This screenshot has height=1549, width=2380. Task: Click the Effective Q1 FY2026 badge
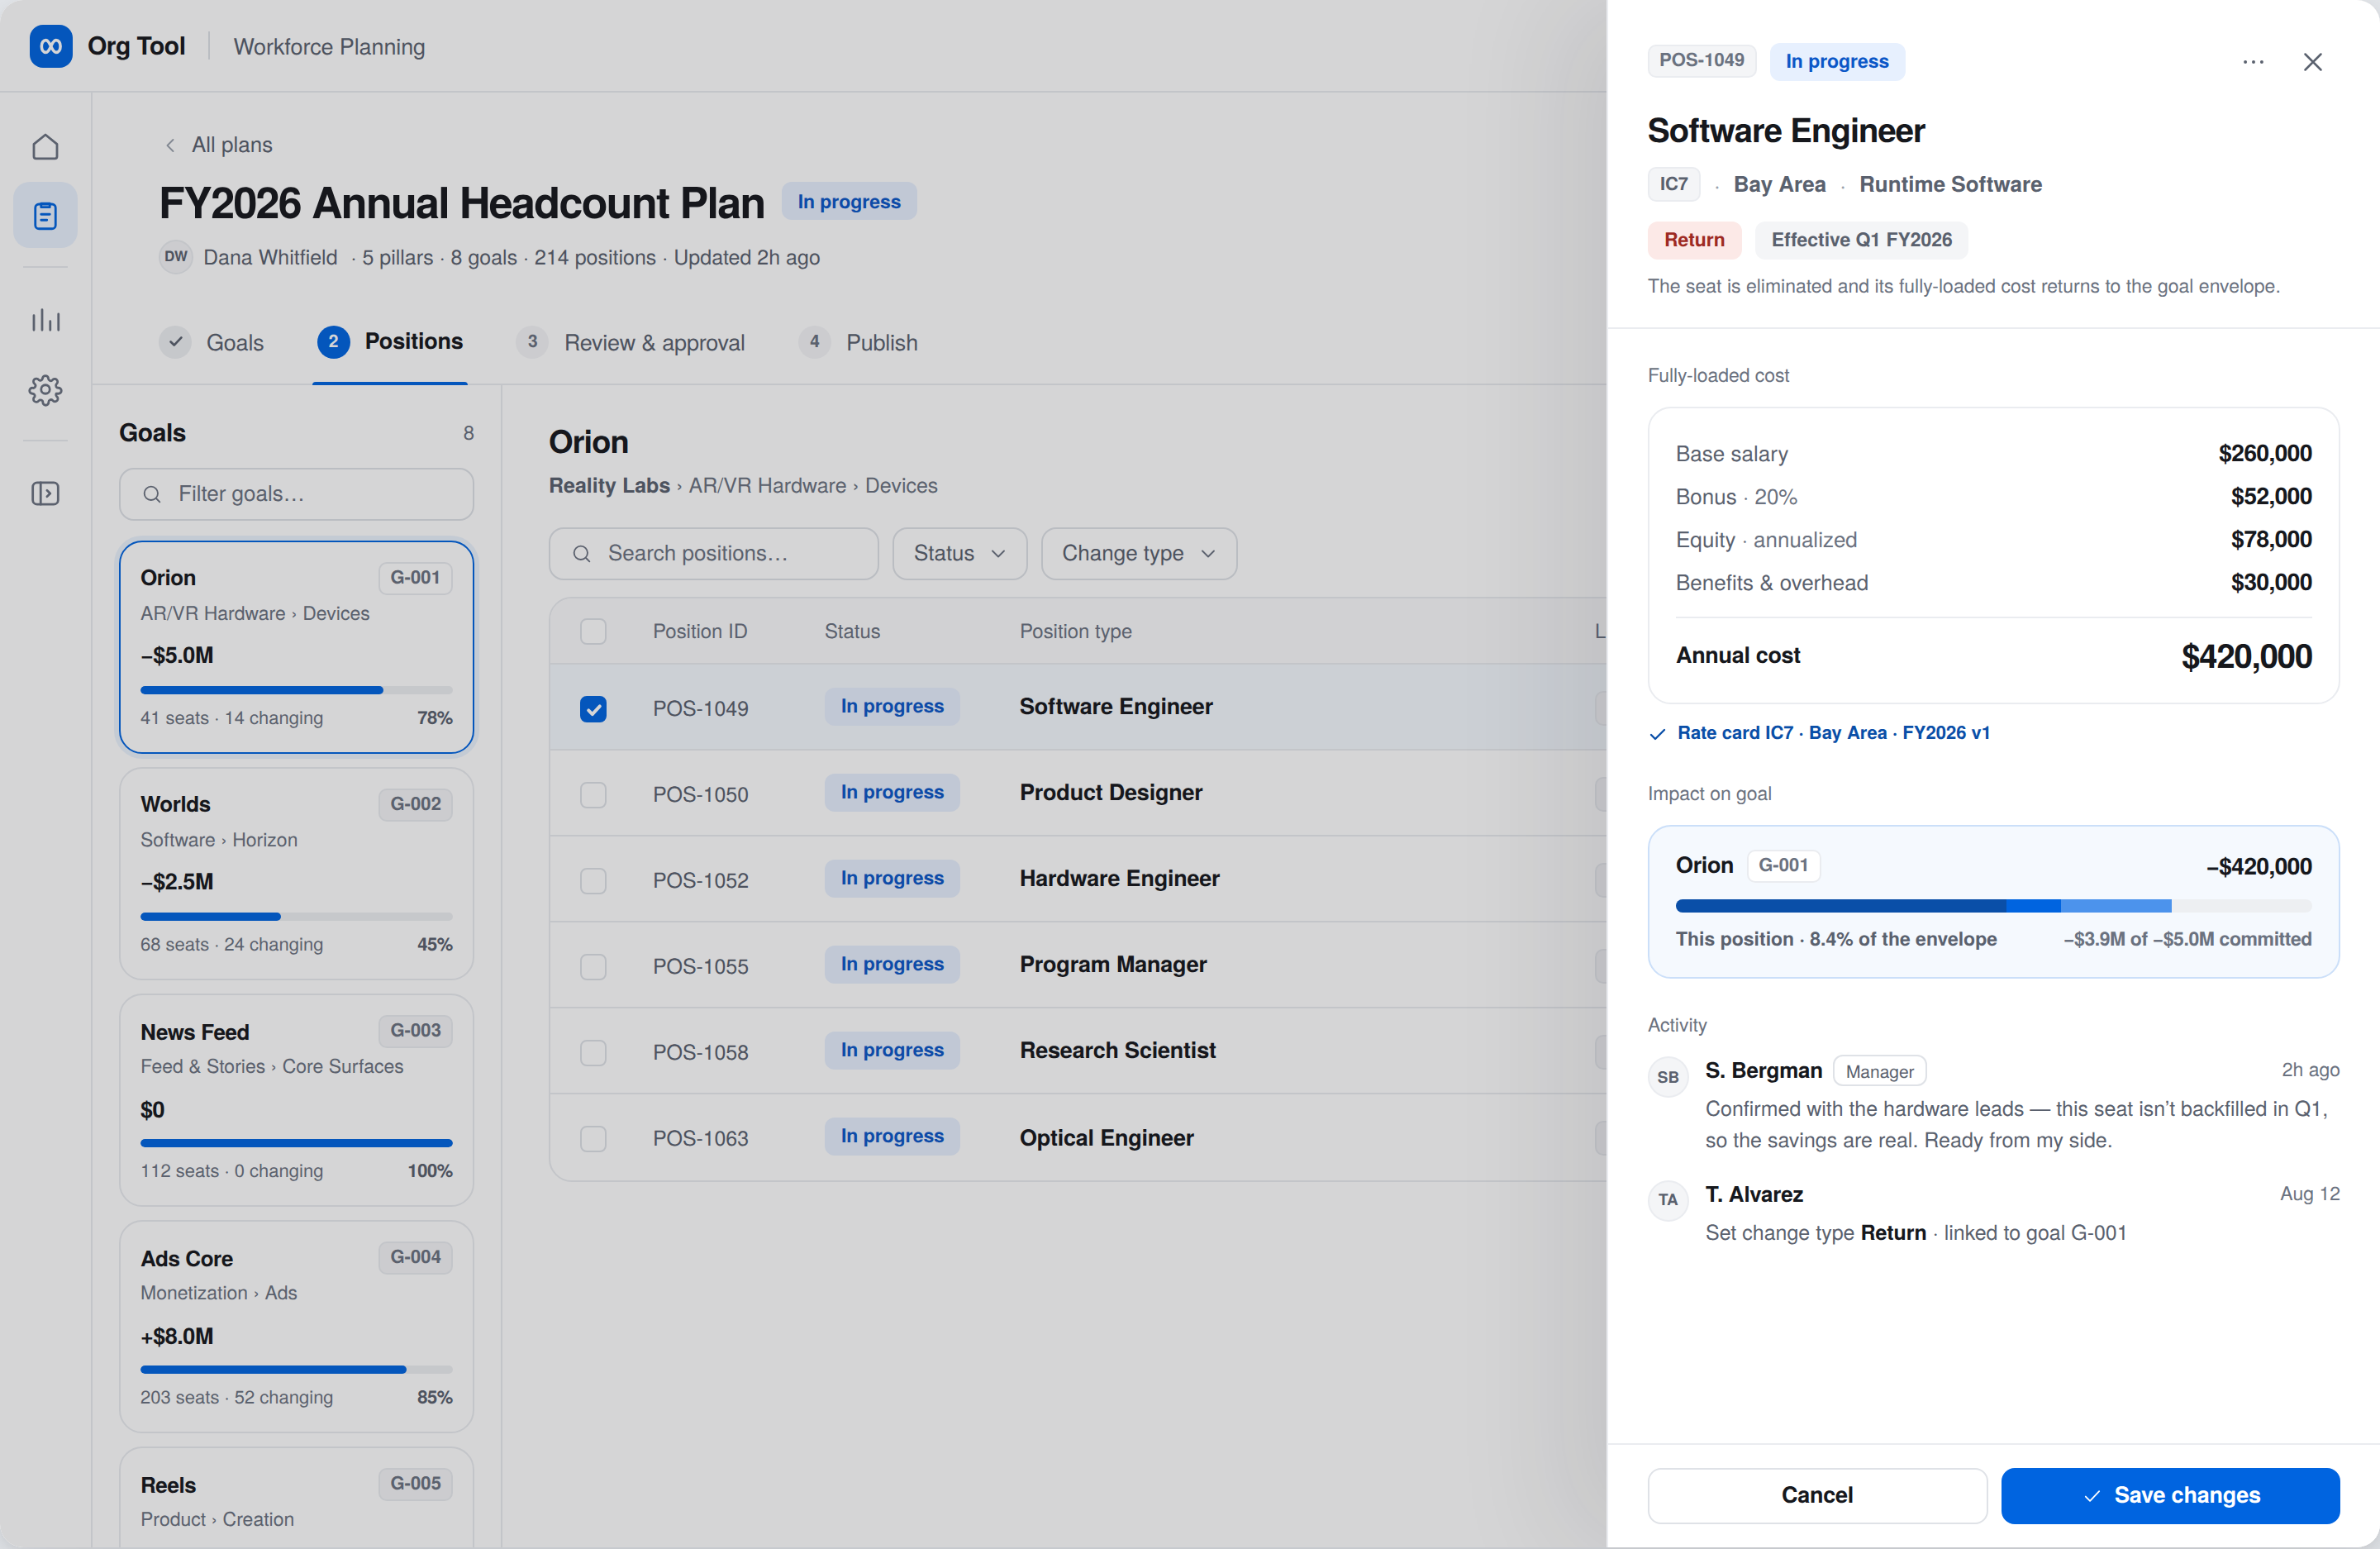1861,240
